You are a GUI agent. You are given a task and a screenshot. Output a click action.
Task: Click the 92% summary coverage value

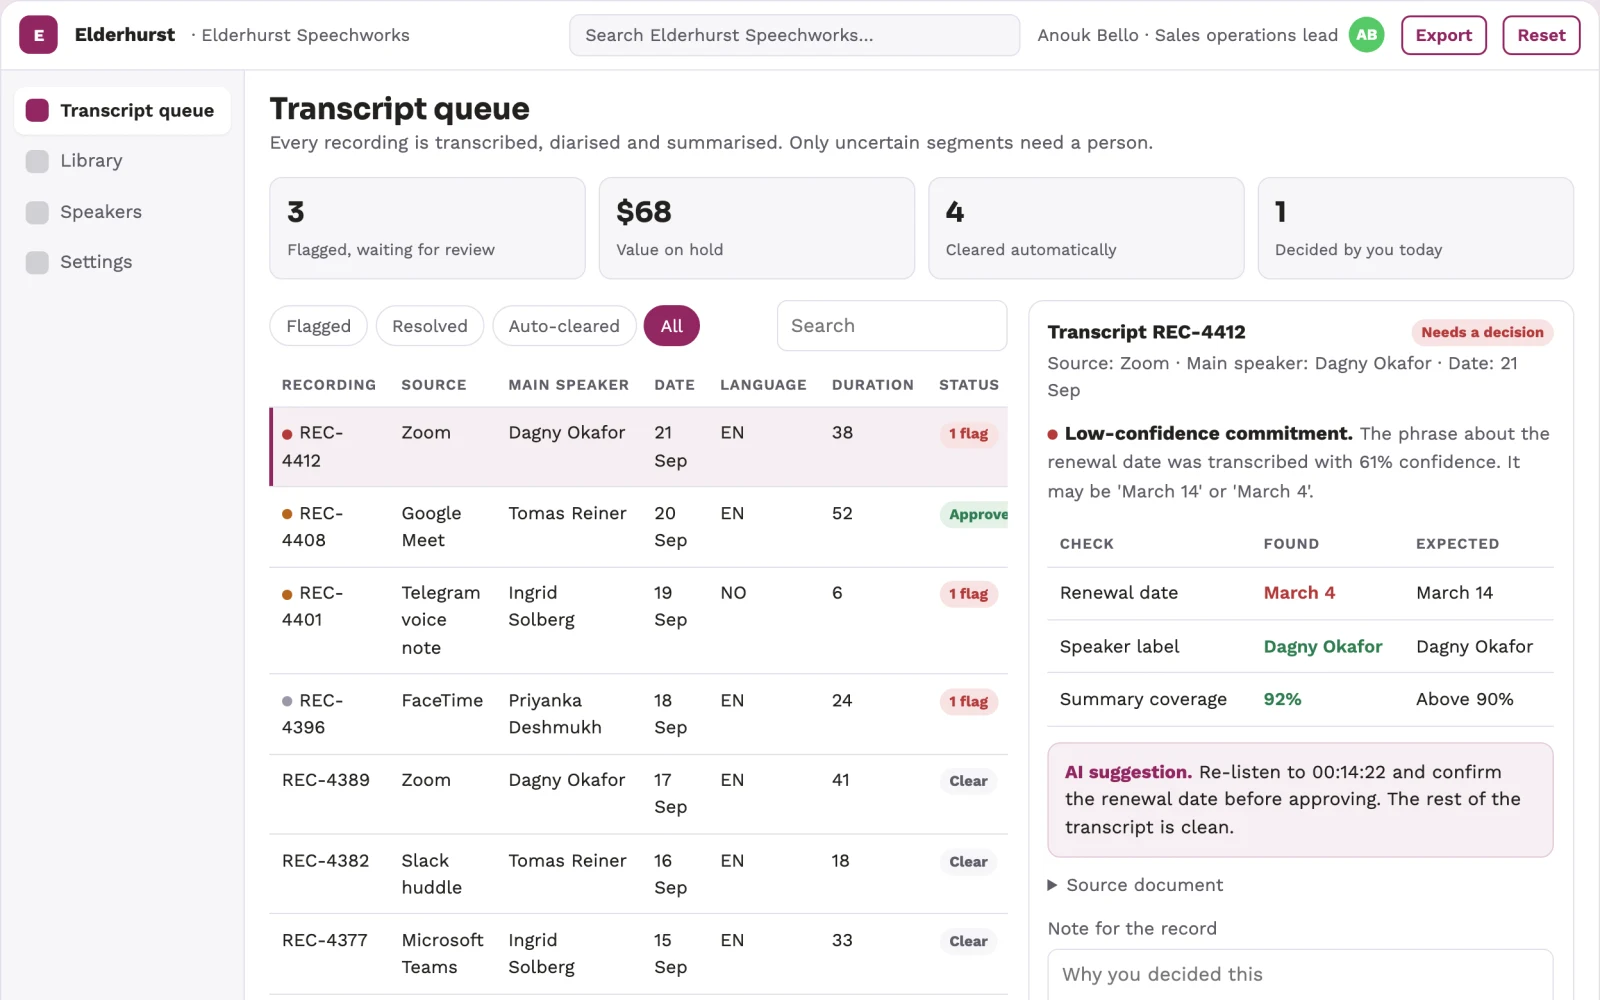point(1282,700)
